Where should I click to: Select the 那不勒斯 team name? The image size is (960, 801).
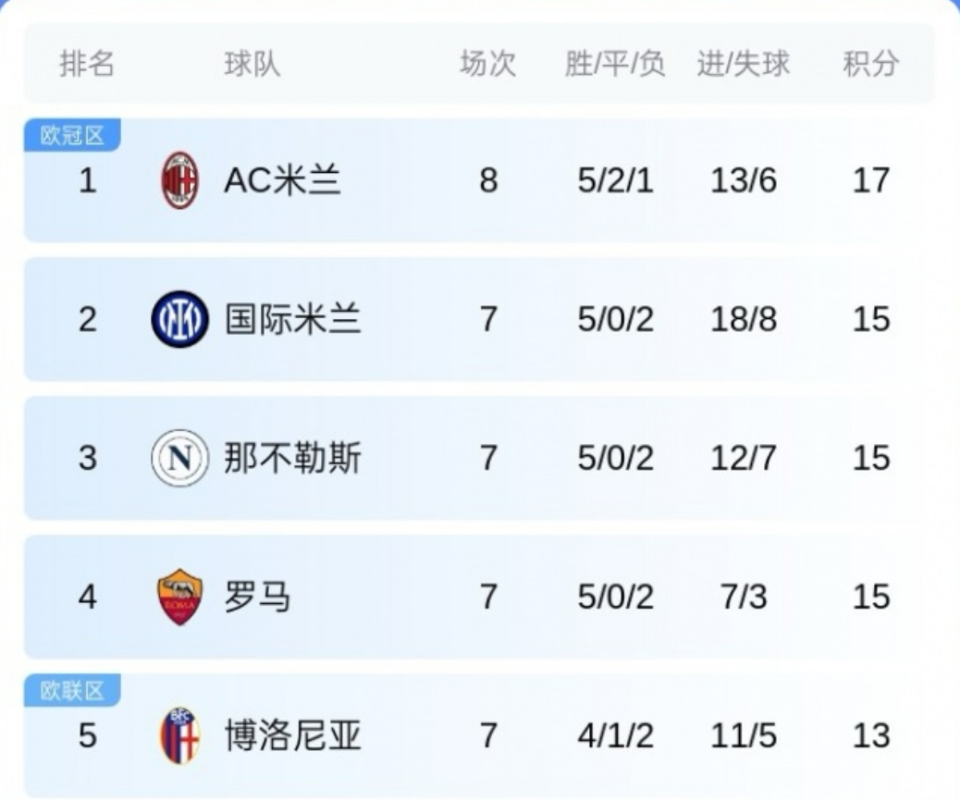[x=292, y=458]
